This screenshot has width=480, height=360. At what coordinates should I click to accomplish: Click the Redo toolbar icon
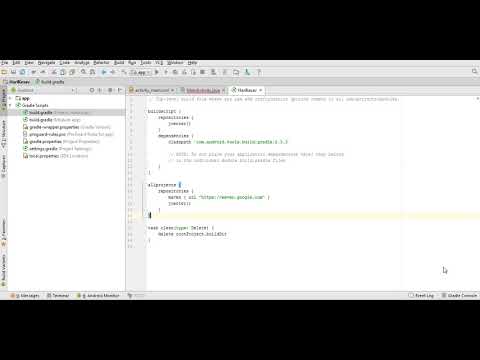pos(43,72)
